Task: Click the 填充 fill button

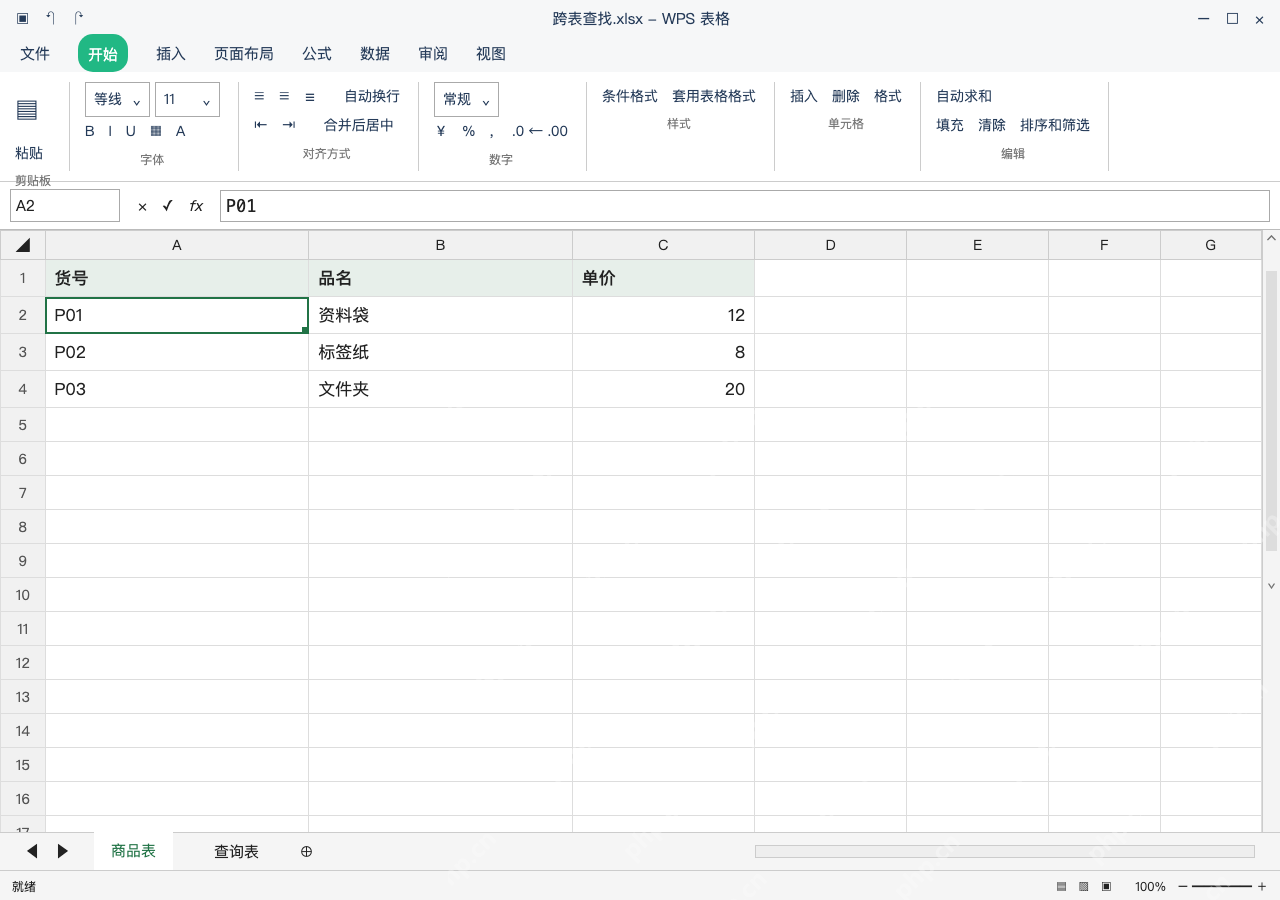Action: (950, 125)
